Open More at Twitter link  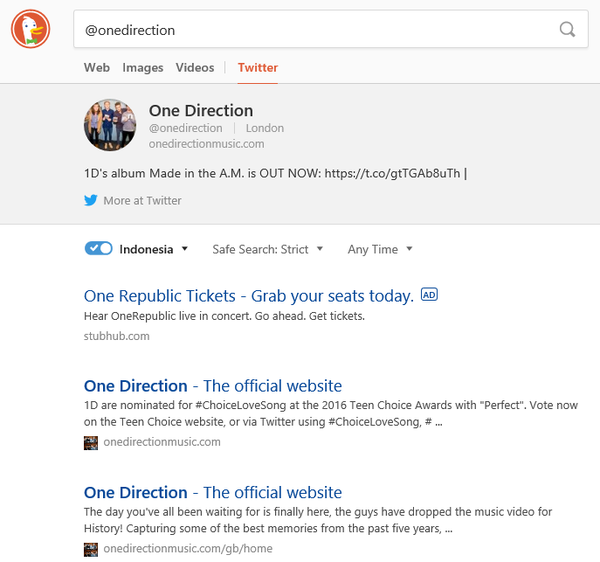(142, 200)
